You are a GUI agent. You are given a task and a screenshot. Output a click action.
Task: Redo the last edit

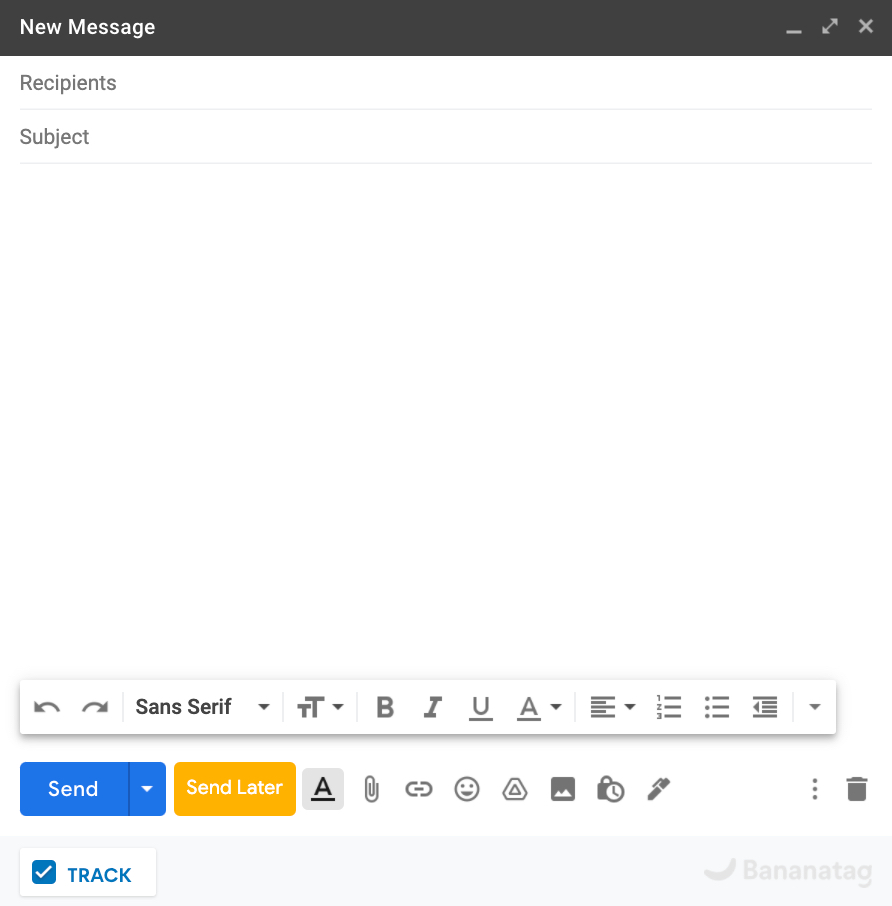(x=95, y=707)
